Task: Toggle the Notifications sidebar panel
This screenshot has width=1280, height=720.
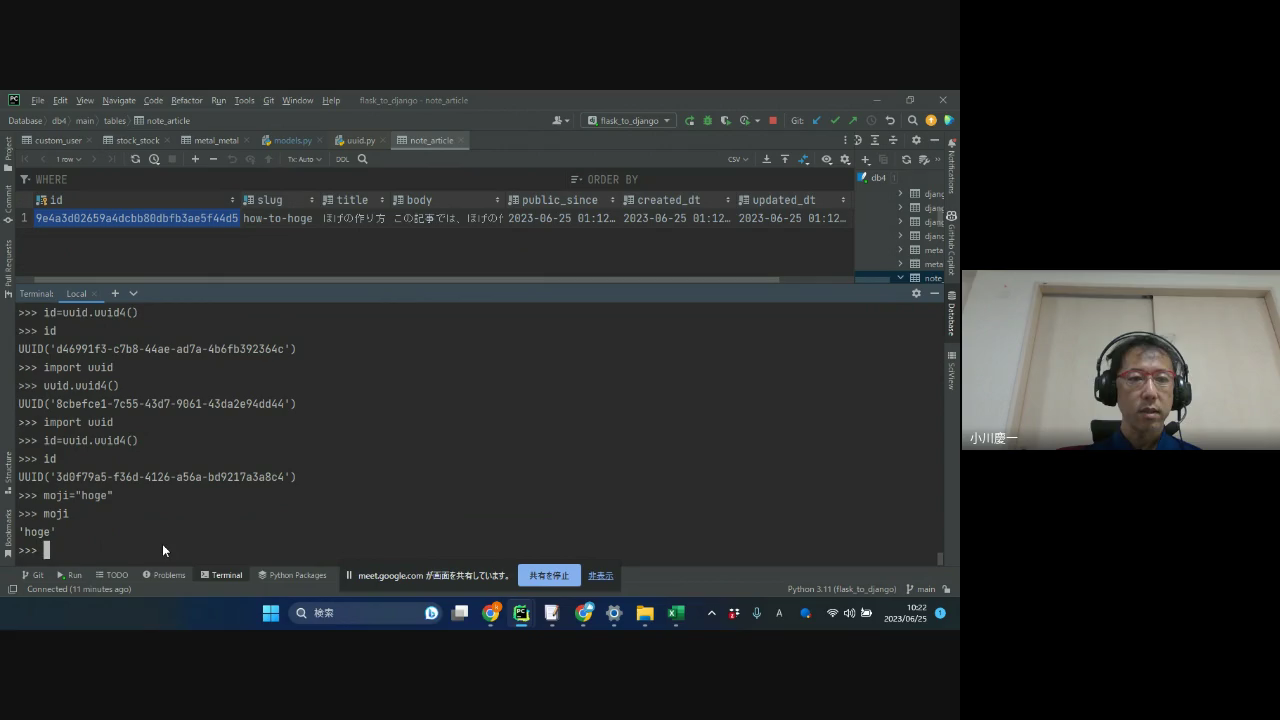Action: click(951, 172)
